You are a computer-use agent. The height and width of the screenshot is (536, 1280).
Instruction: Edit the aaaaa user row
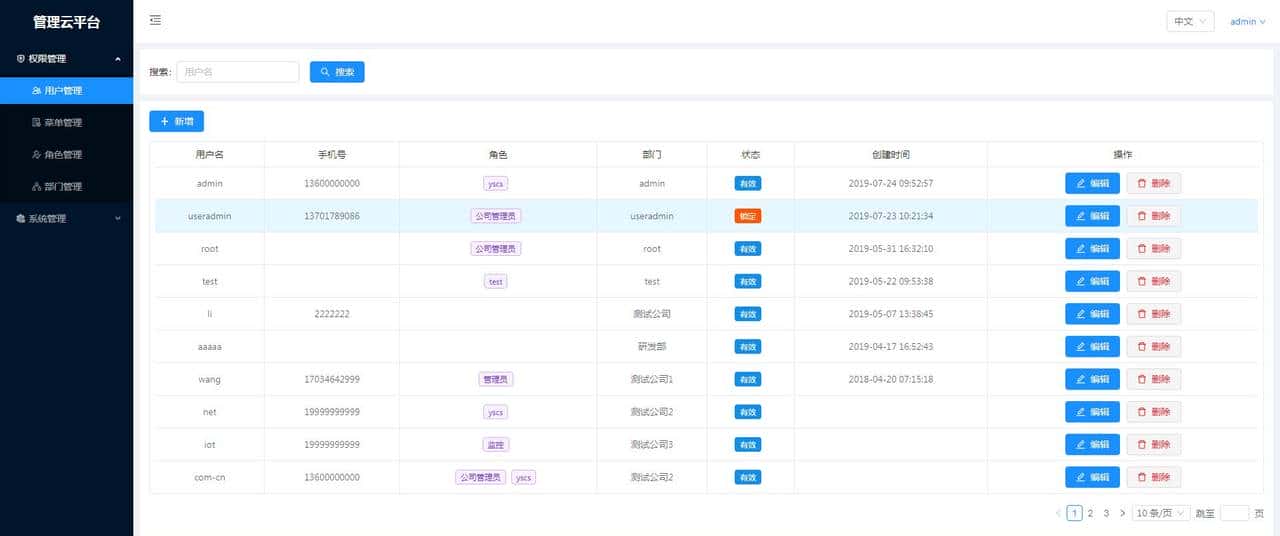[x=1092, y=347]
